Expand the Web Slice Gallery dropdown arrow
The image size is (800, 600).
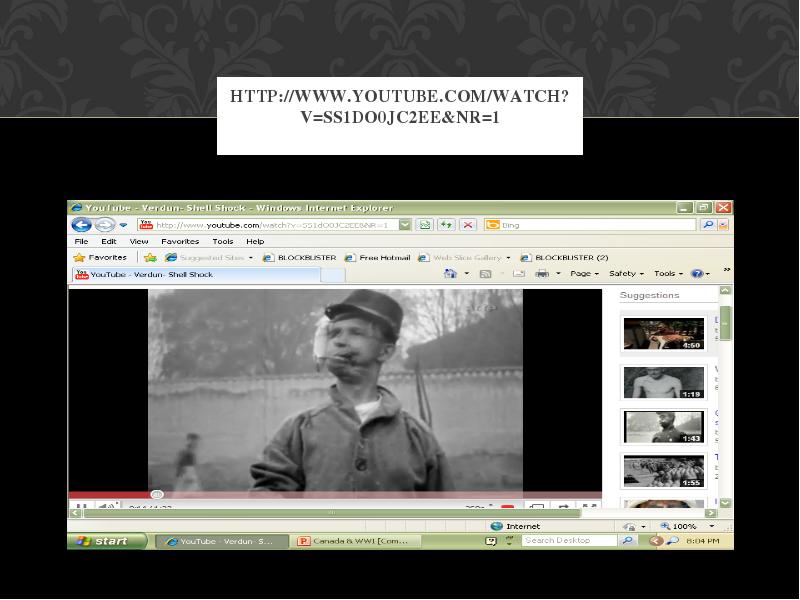(508, 258)
